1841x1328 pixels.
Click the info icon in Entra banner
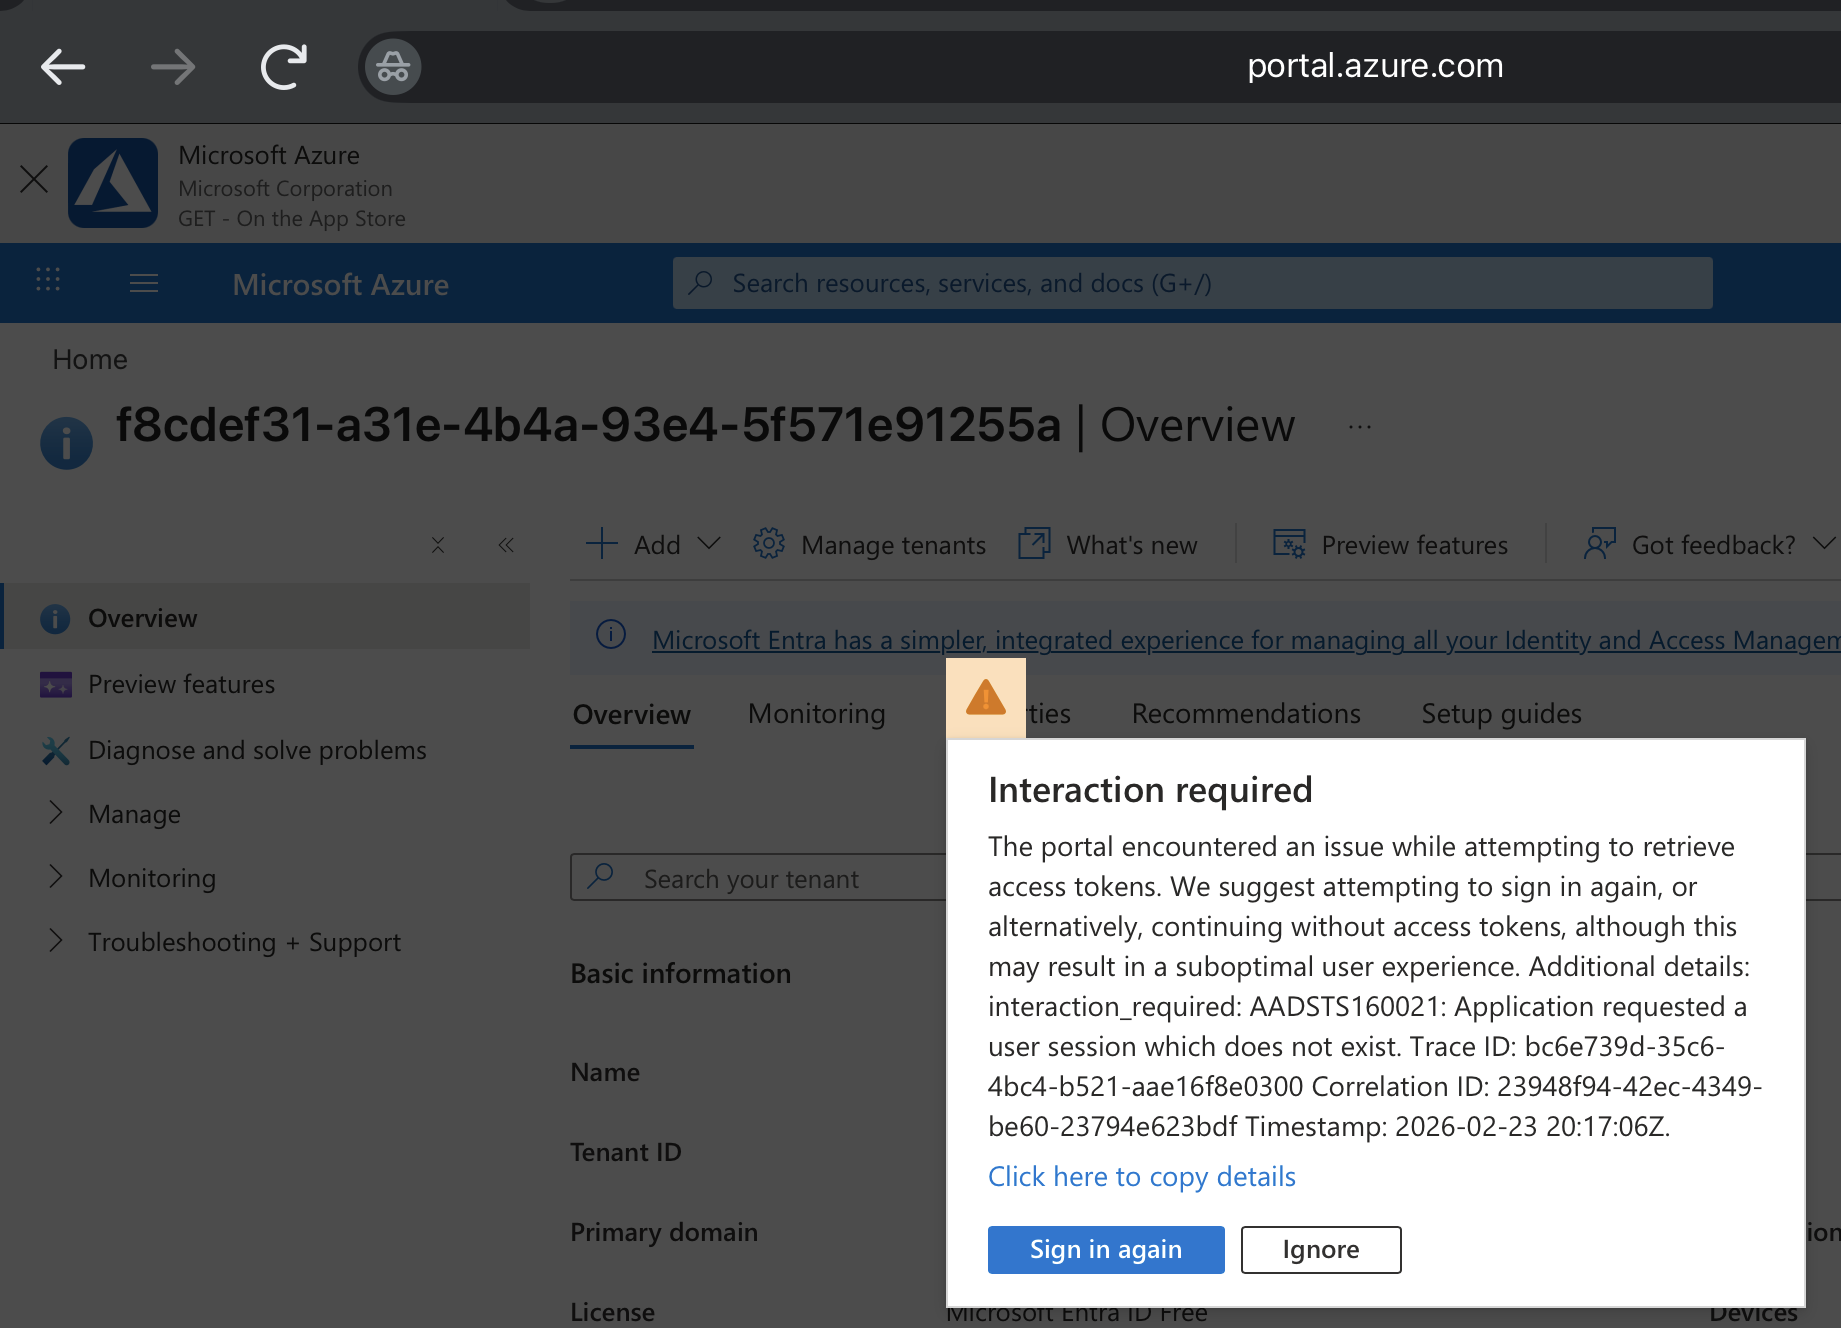pos(611,634)
